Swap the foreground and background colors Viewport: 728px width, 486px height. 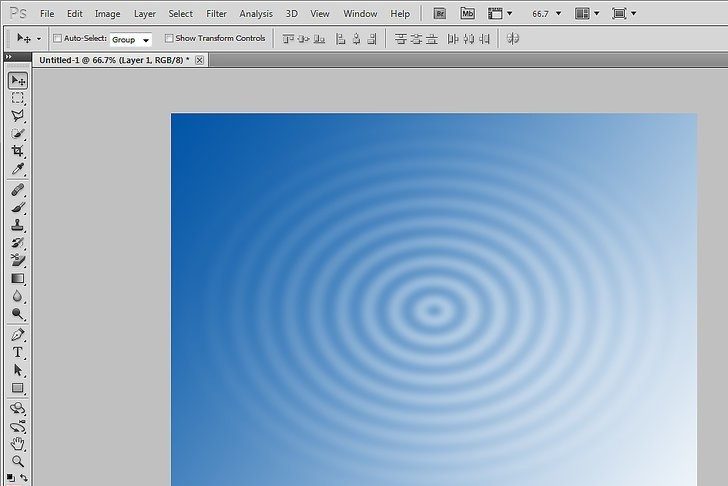pos(24,477)
